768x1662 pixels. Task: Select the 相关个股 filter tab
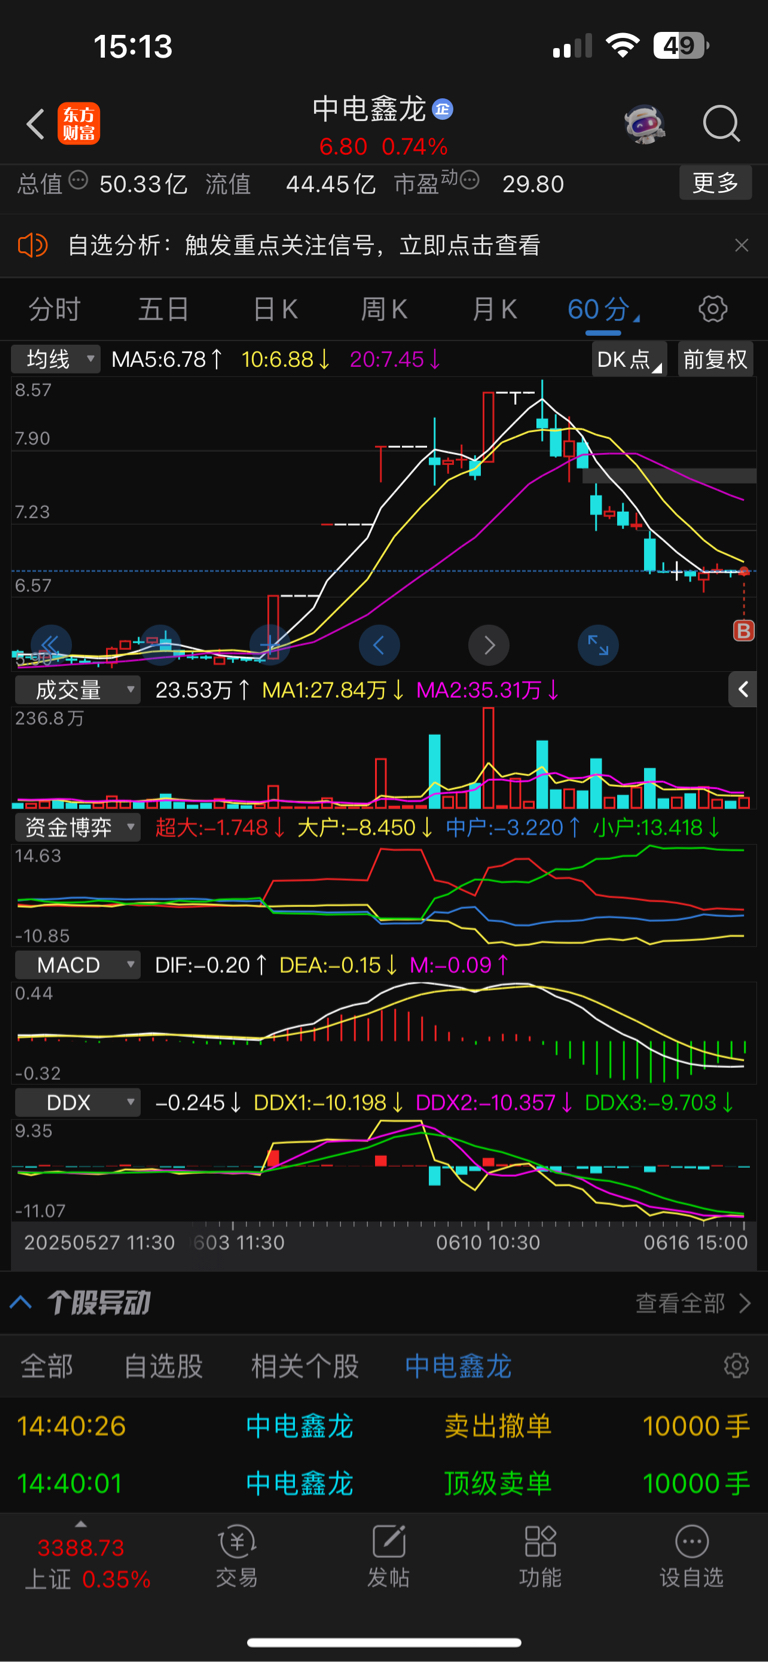(x=305, y=1366)
